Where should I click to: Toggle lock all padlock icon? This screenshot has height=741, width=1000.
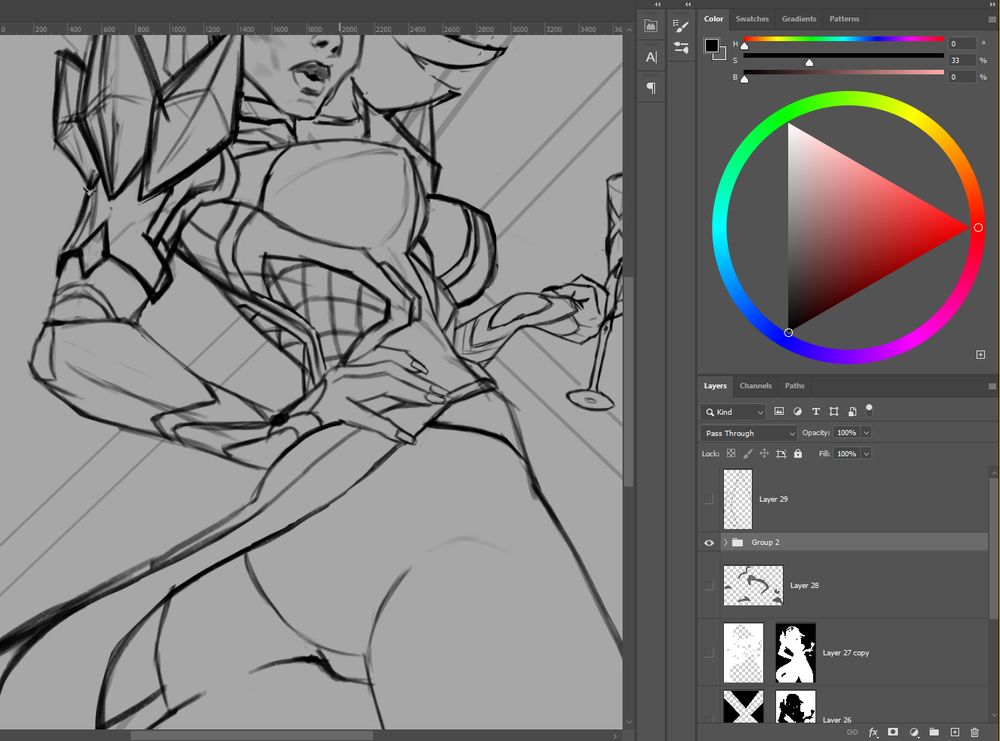point(798,453)
